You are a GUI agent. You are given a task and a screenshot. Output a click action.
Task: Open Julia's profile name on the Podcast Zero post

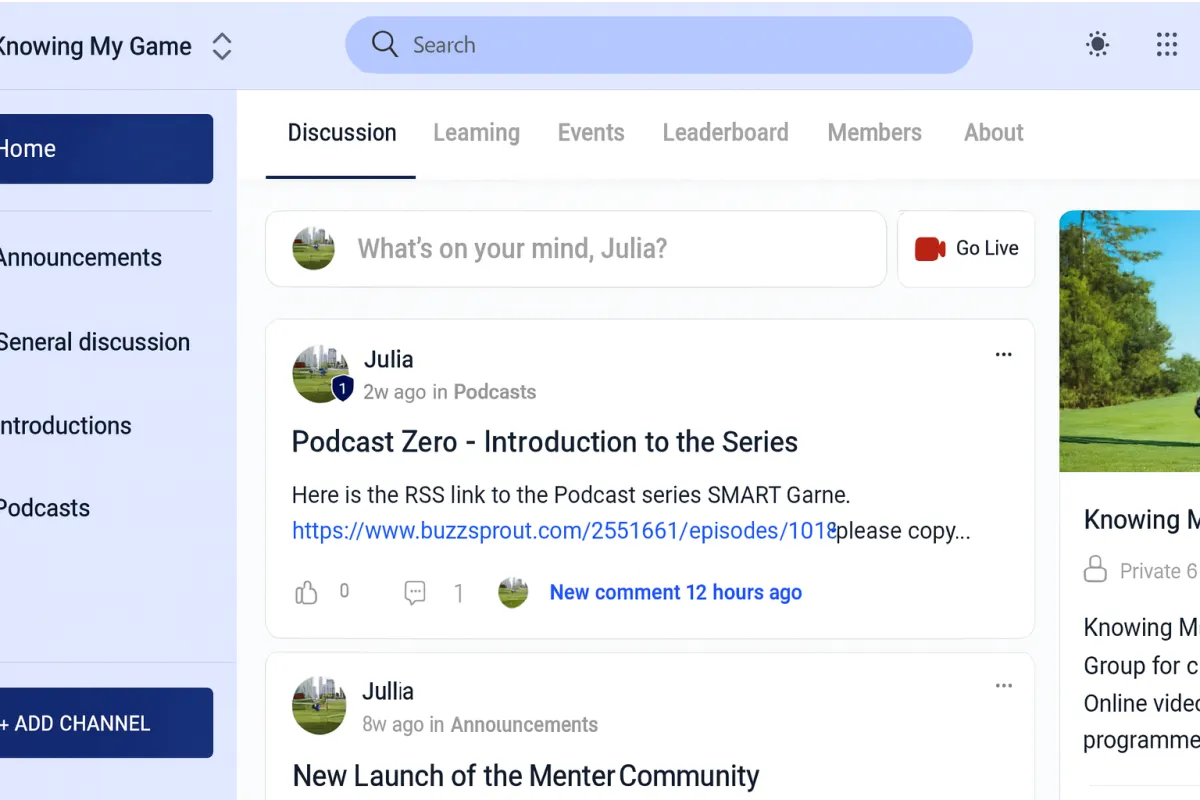388,359
